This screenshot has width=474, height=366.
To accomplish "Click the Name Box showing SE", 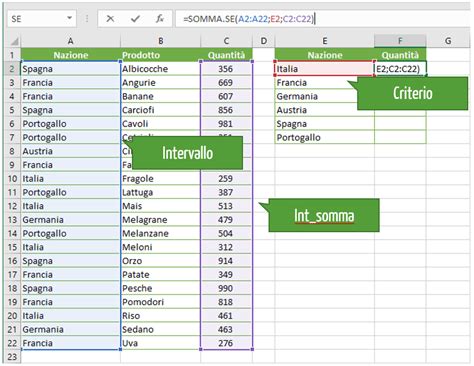I will click(x=42, y=19).
